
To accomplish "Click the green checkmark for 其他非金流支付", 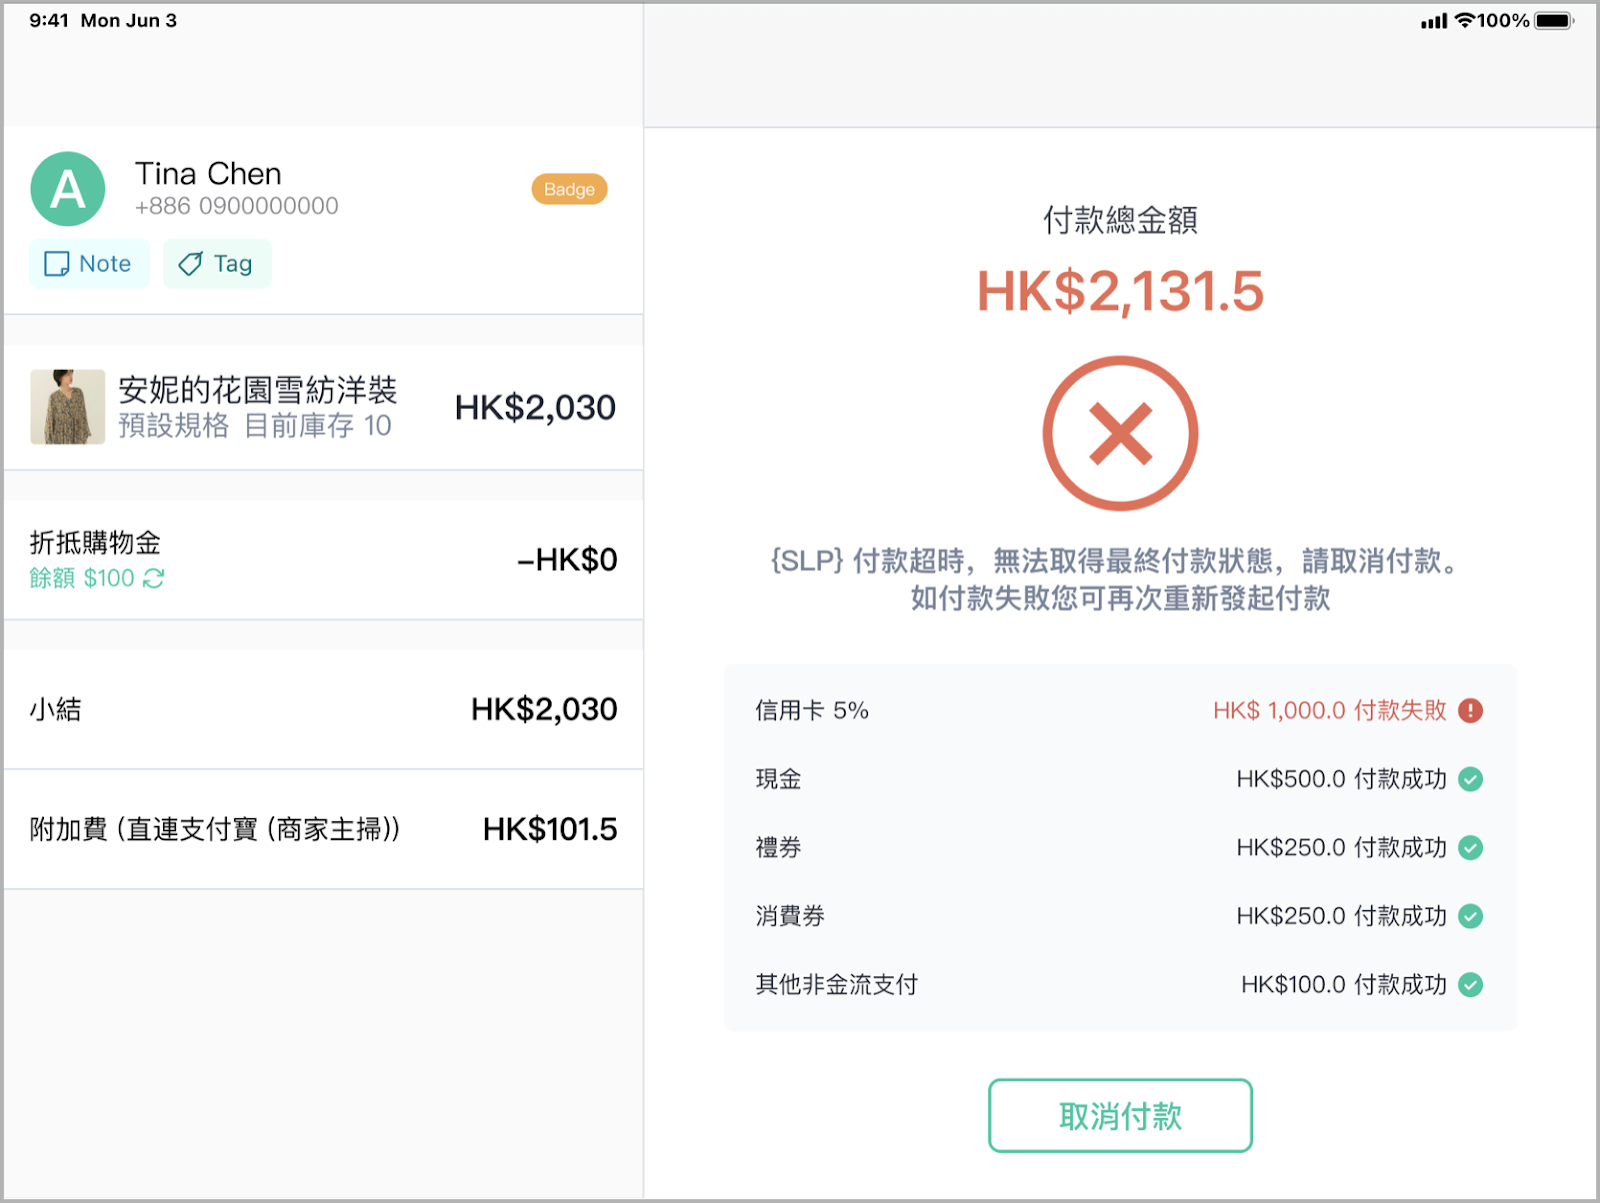I will 1470,985.
